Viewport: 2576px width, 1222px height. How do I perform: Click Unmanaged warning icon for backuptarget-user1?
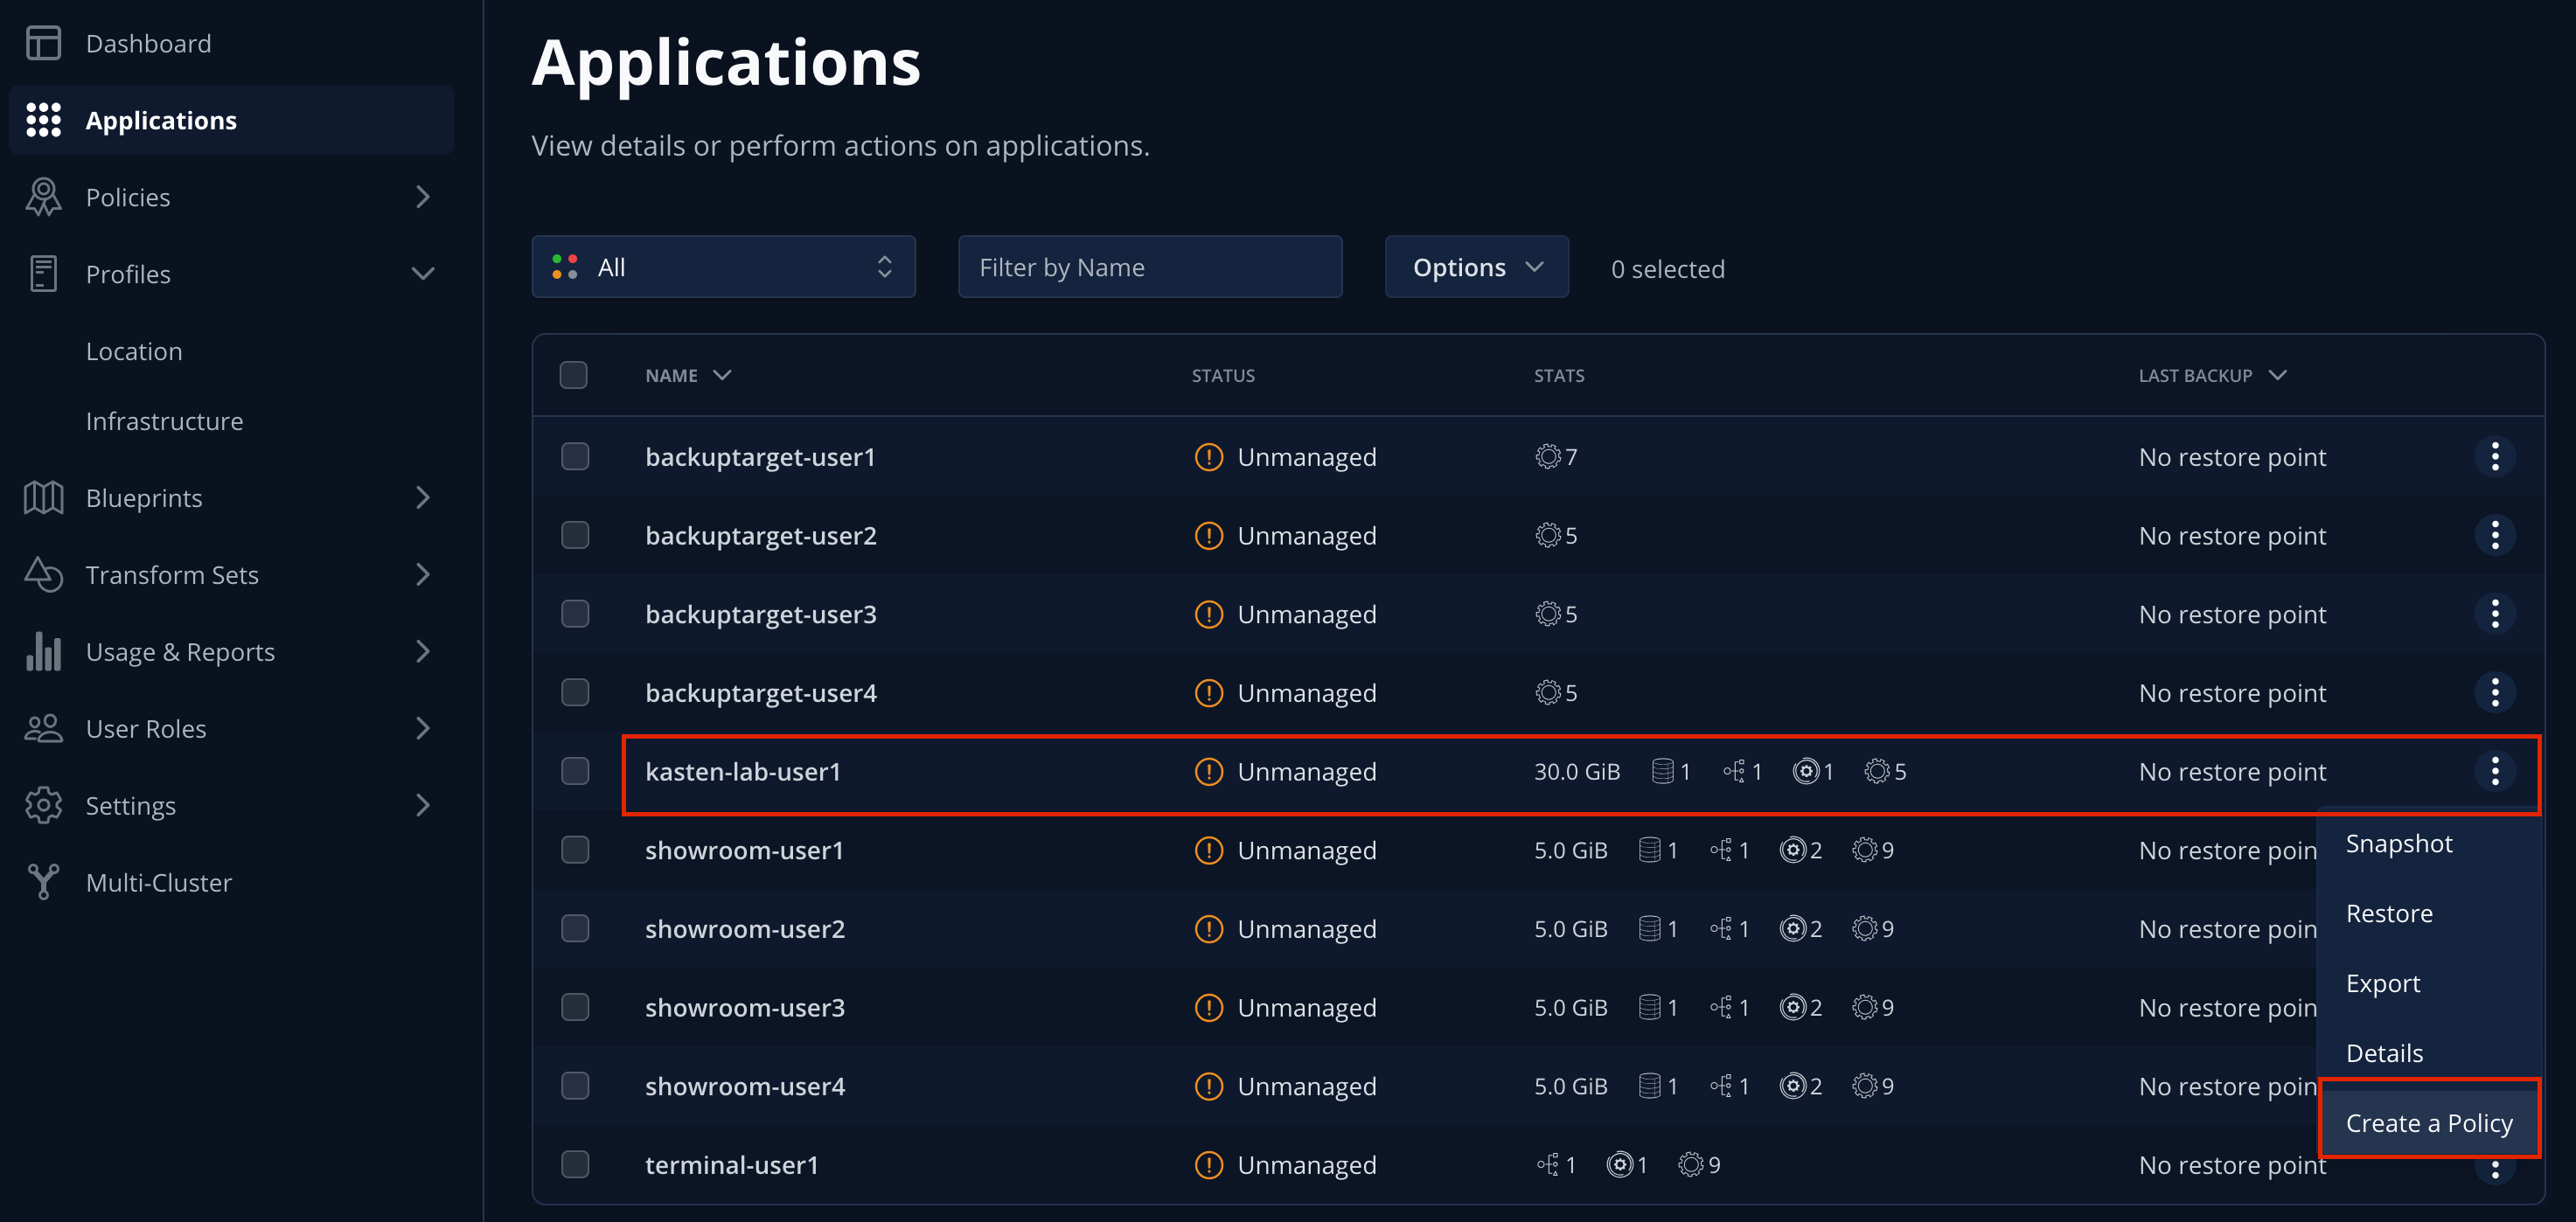pos(1209,457)
